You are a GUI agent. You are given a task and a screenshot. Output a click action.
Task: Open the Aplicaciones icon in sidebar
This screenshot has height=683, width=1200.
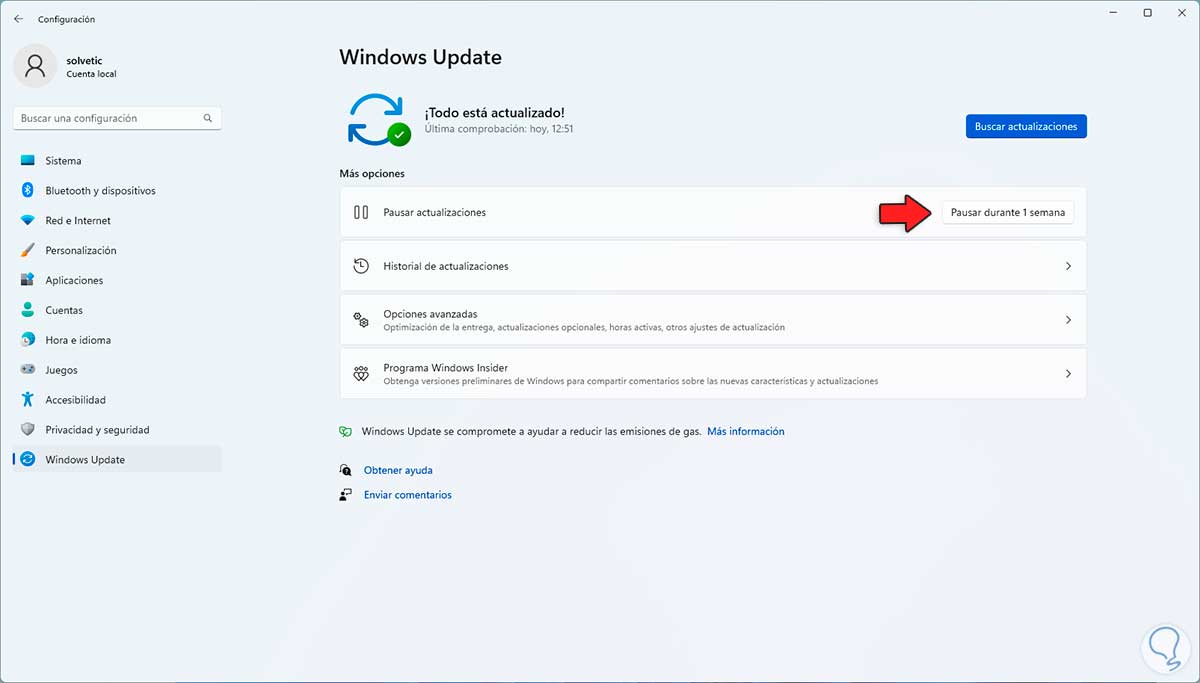click(x=27, y=281)
